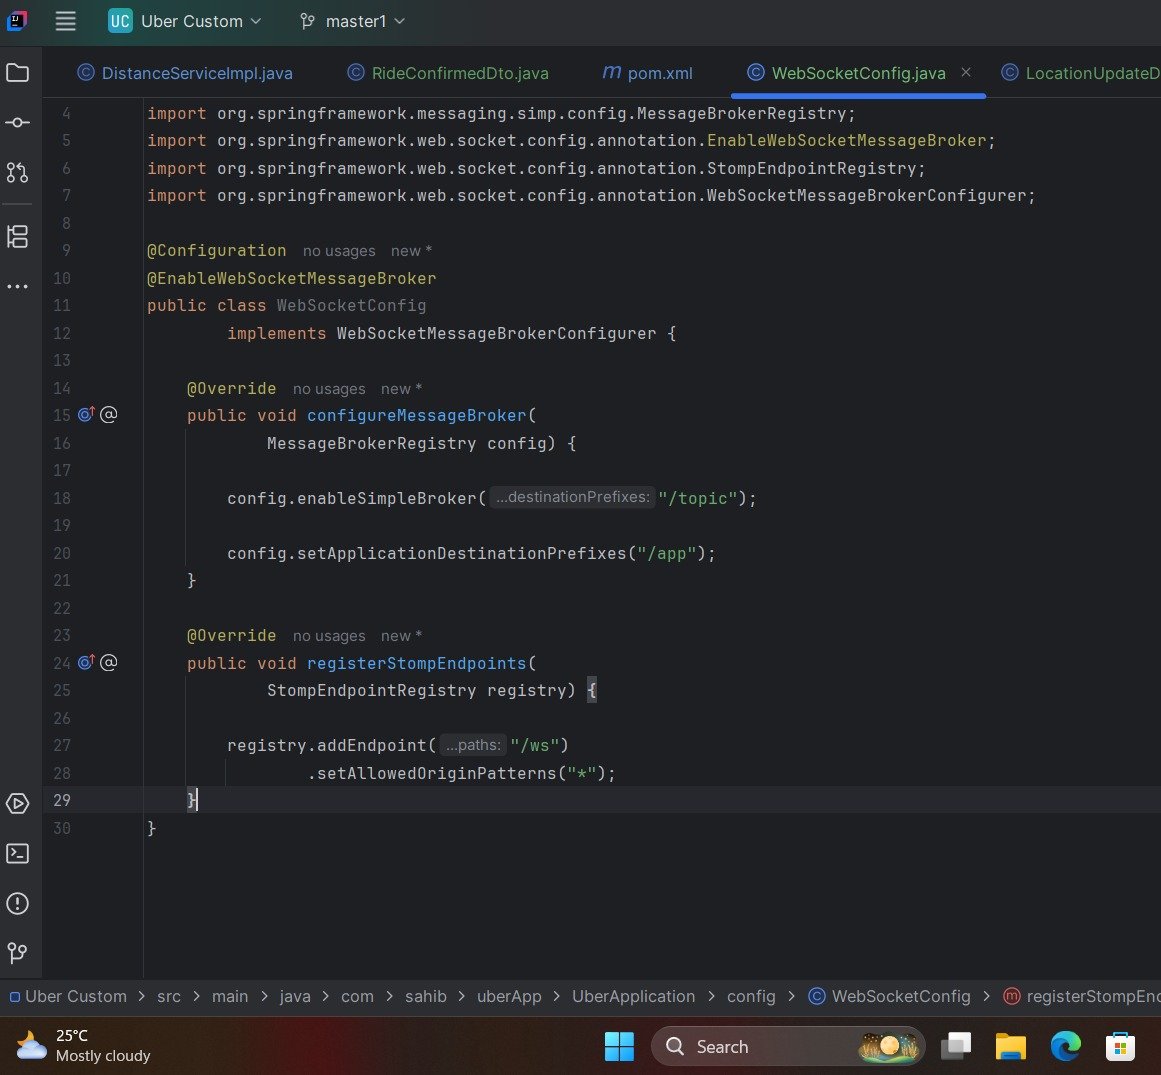Click setAllowedOriginPatterns method call
The image size is (1161, 1075).
pyautogui.click(x=437, y=774)
